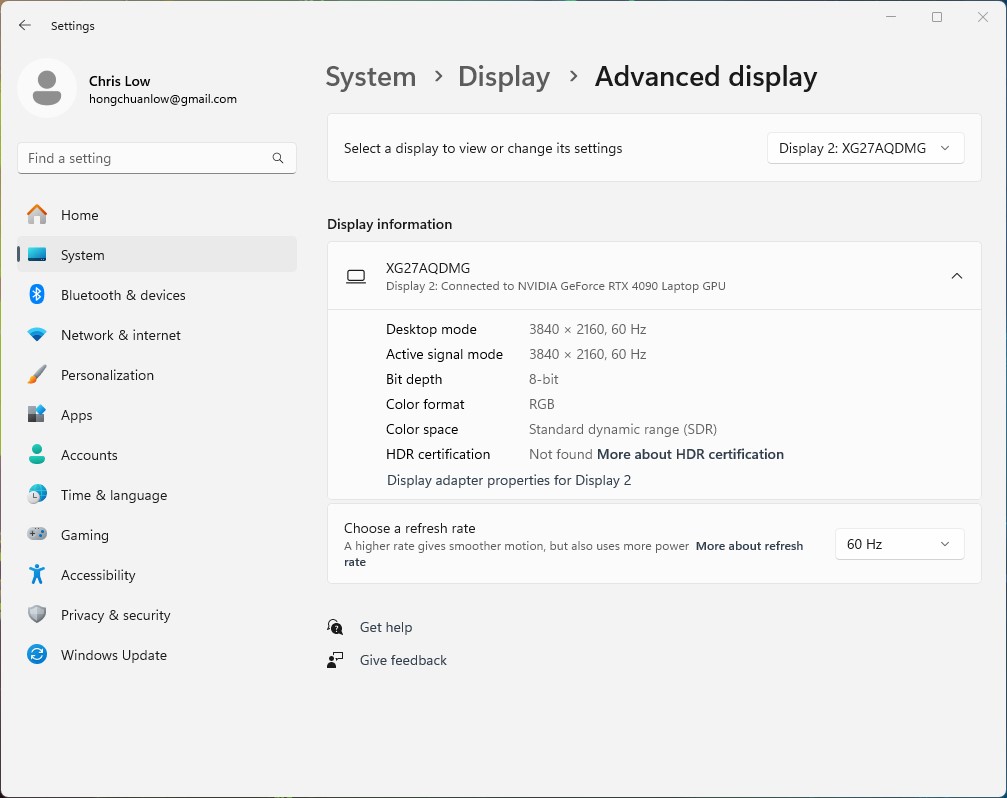Click the Network & internet Wi-Fi icon
Screen dimensions: 1007x798
tap(37, 335)
